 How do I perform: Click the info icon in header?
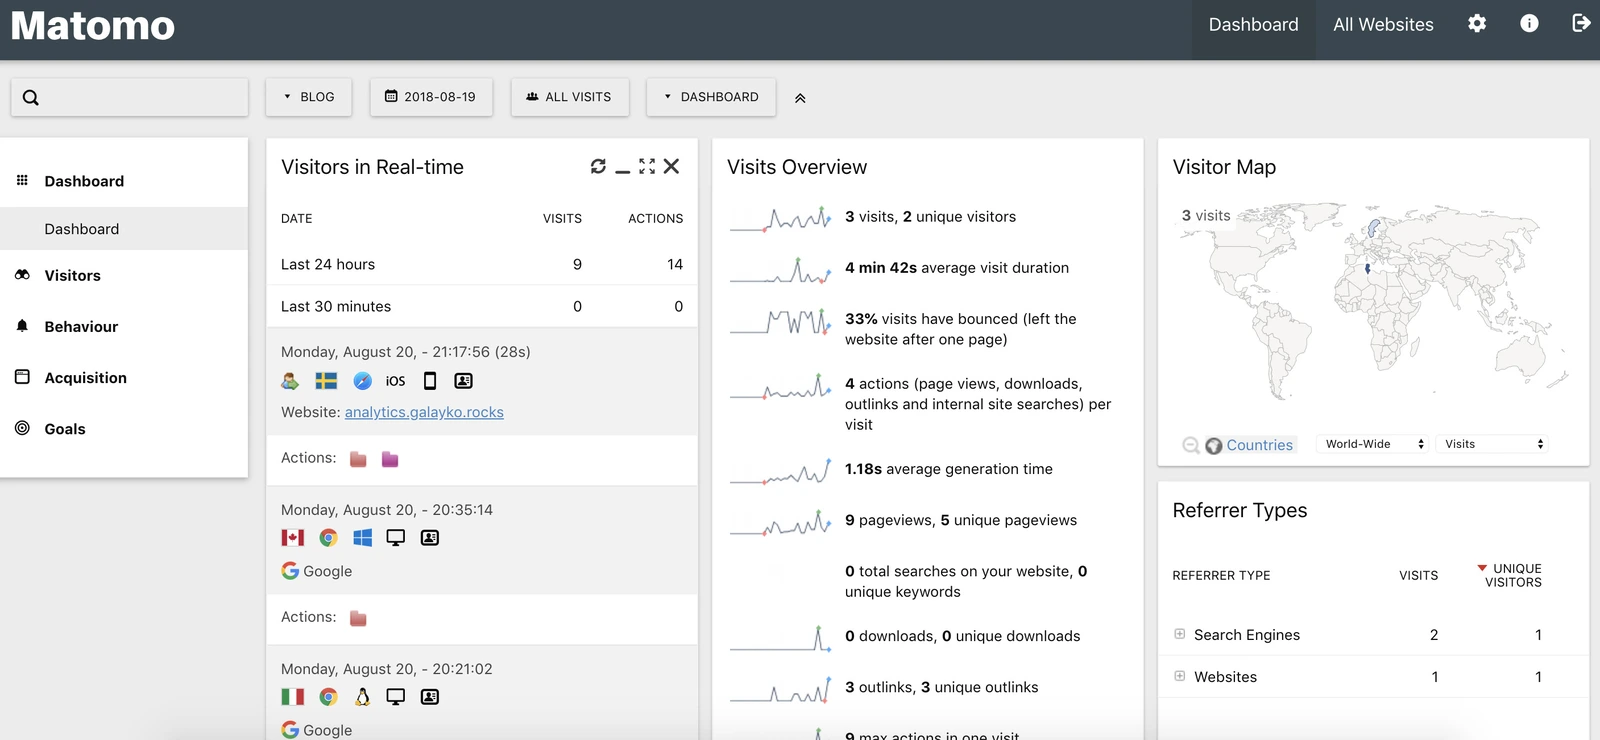point(1529,24)
